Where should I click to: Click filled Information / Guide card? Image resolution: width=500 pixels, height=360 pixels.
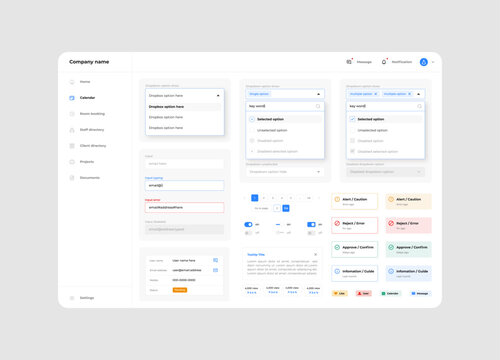pyautogui.click(x=408, y=273)
